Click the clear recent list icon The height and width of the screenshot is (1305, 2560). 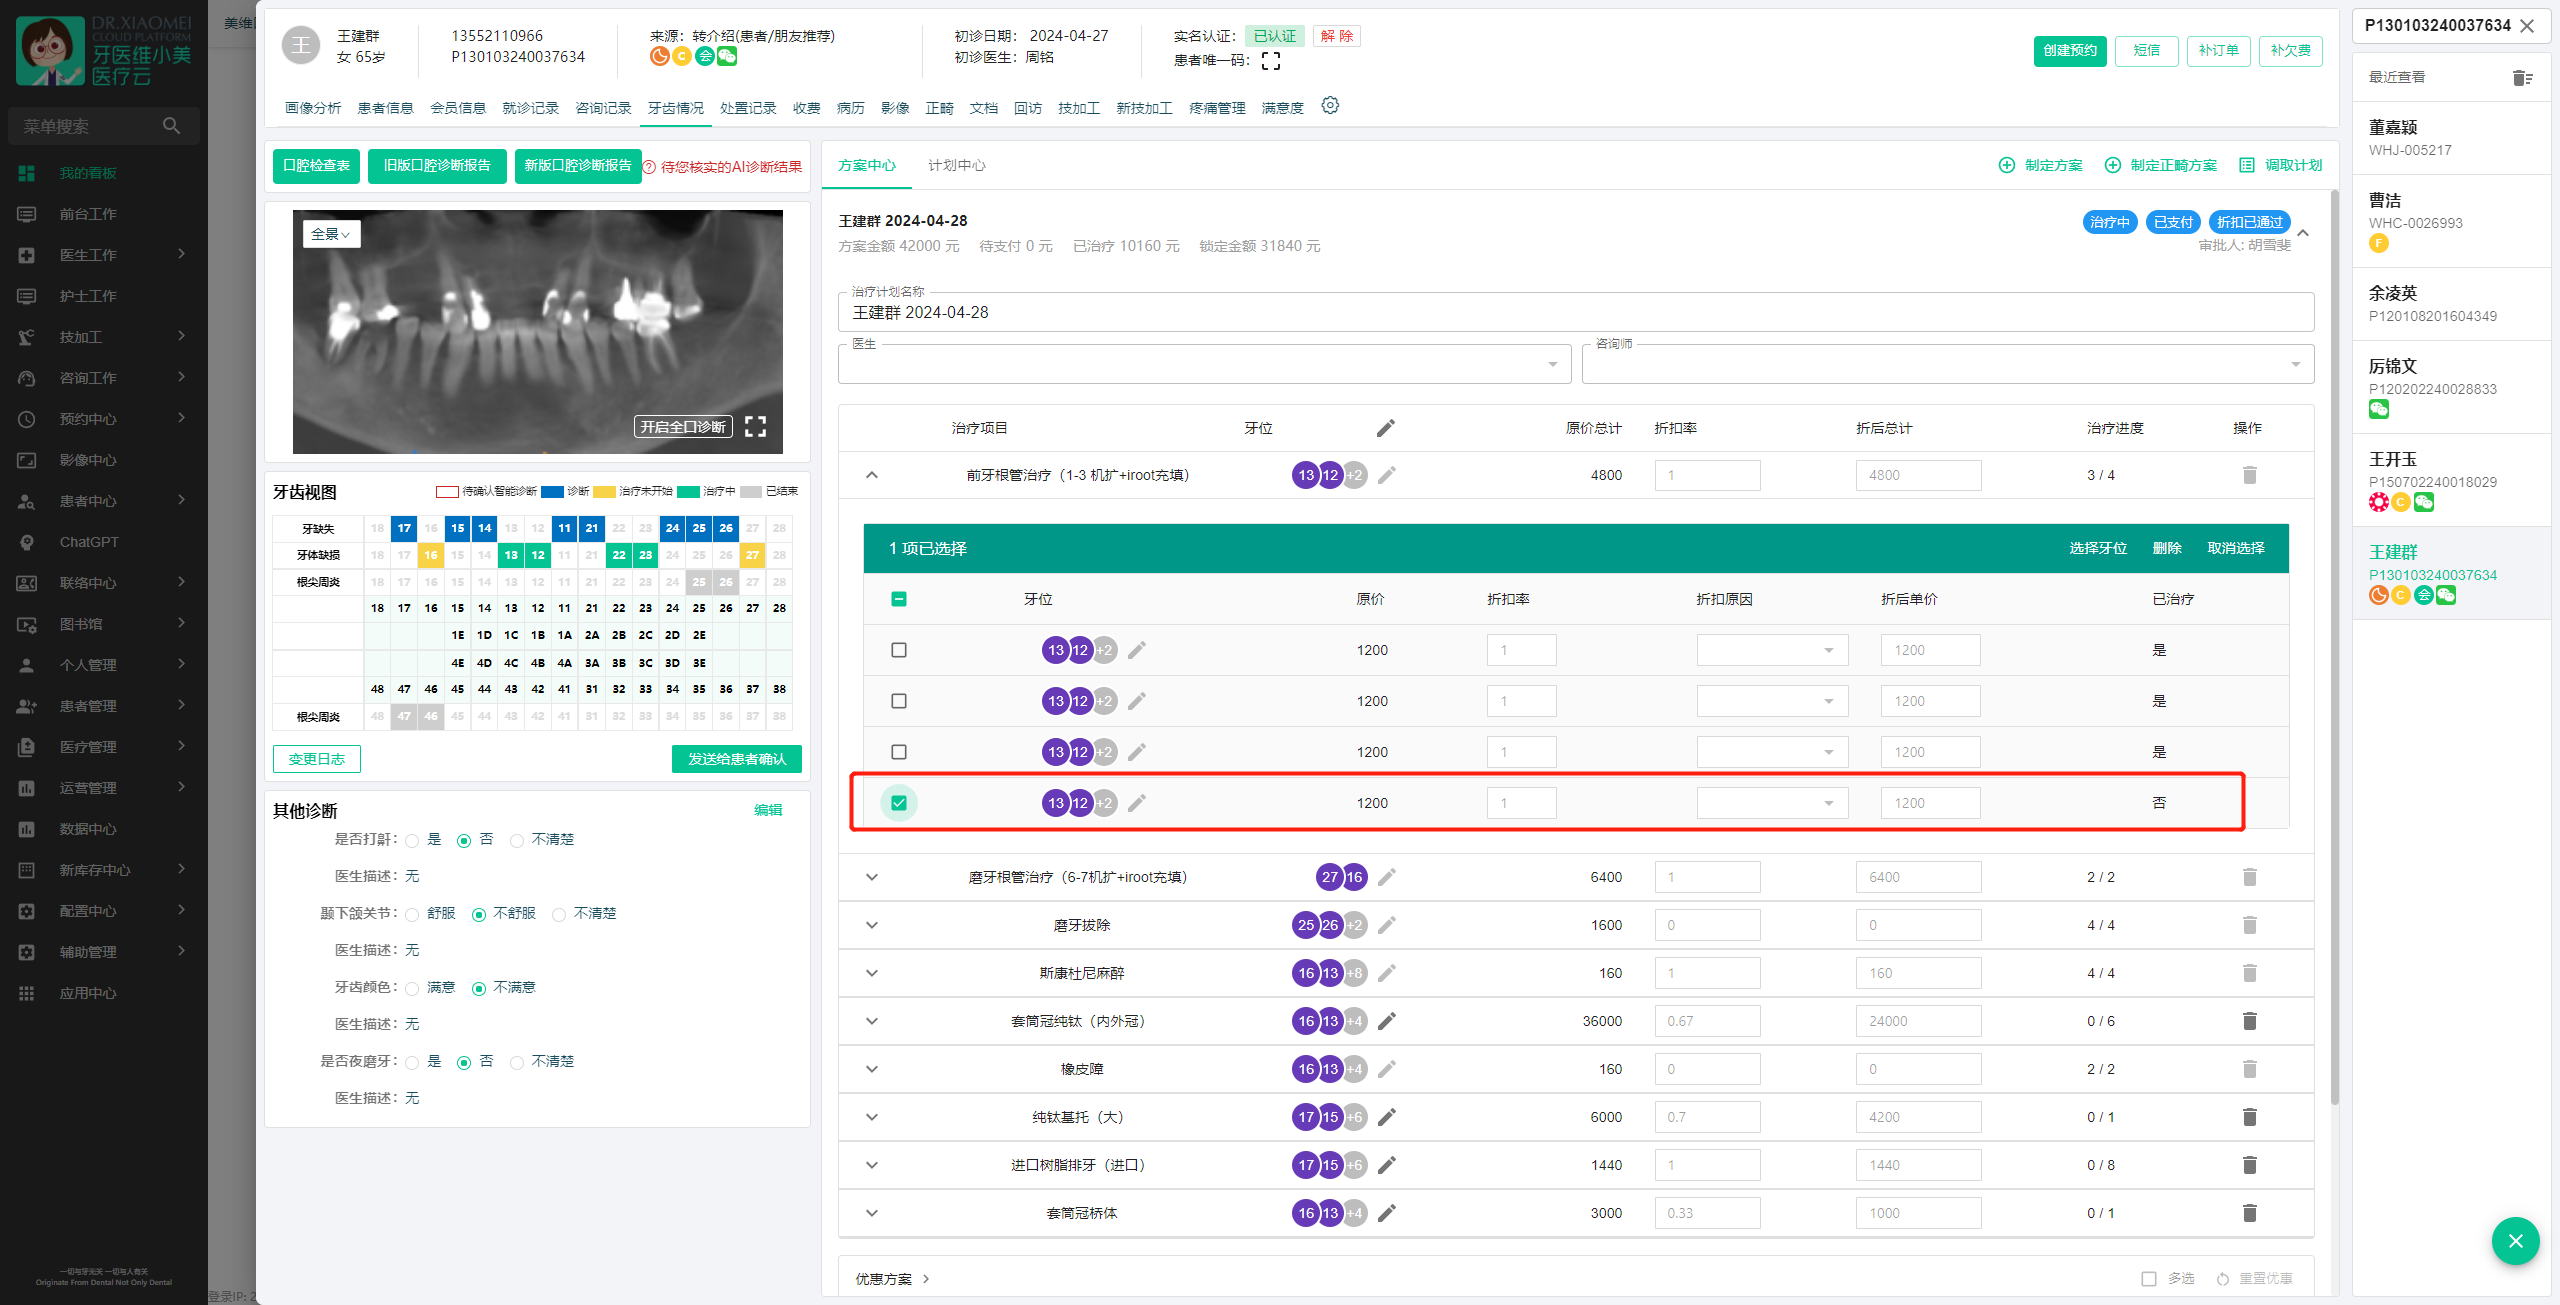pos(2522,78)
